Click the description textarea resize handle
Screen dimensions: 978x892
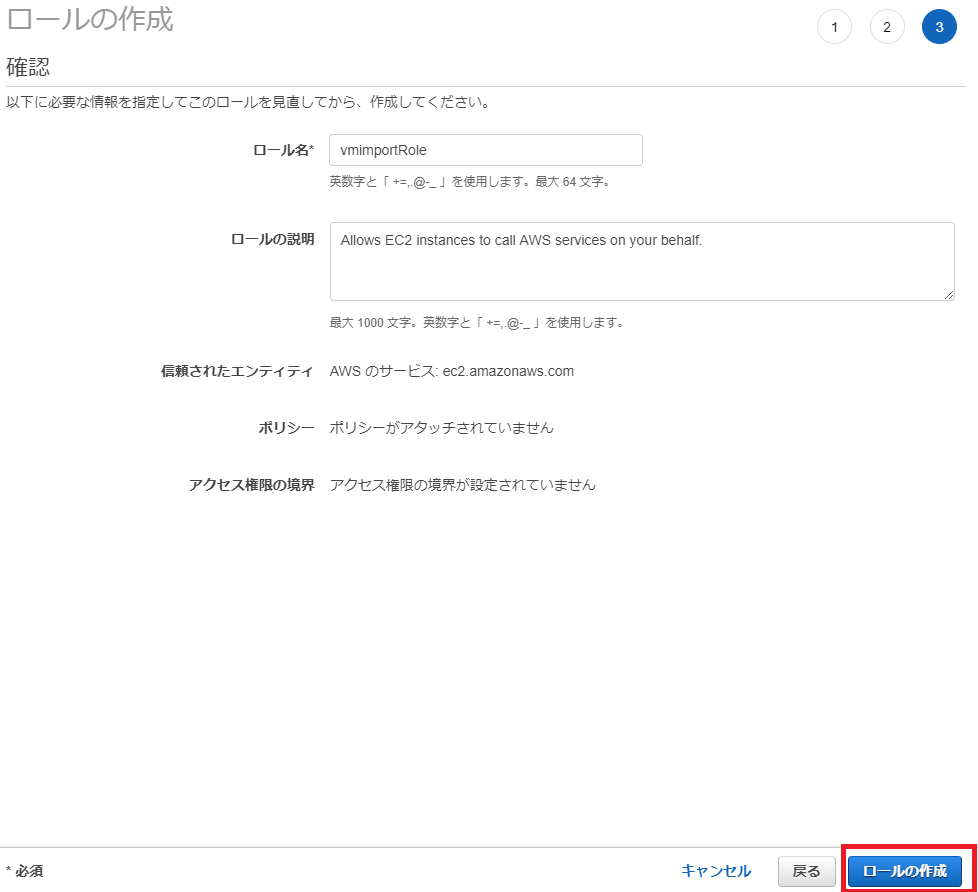(x=949, y=295)
